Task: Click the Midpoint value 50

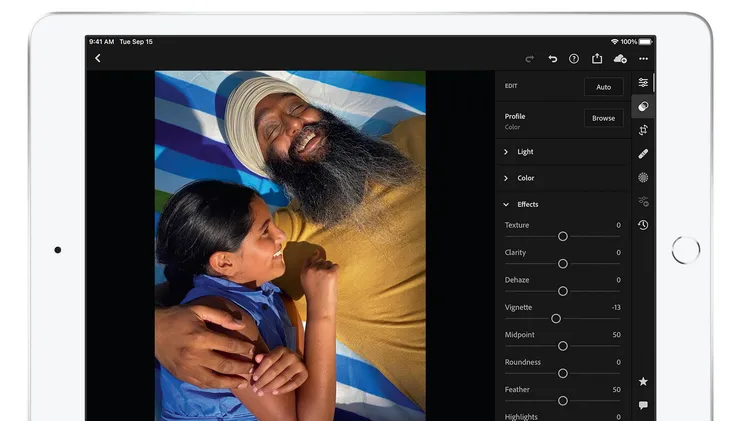Action: click(x=617, y=335)
